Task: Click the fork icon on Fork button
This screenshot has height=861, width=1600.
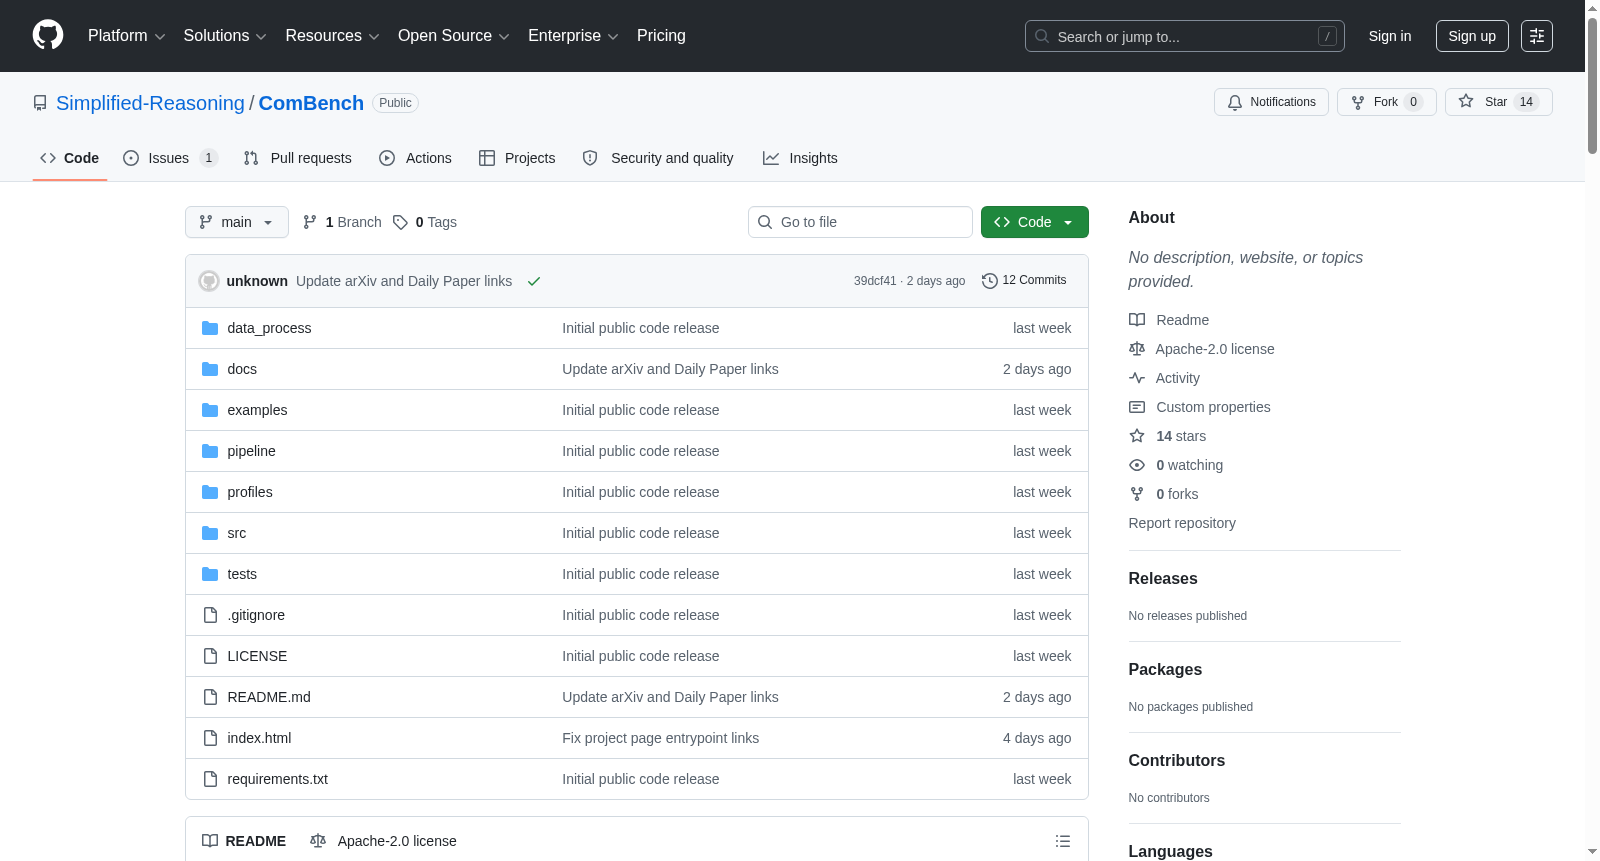Action: pos(1358,102)
